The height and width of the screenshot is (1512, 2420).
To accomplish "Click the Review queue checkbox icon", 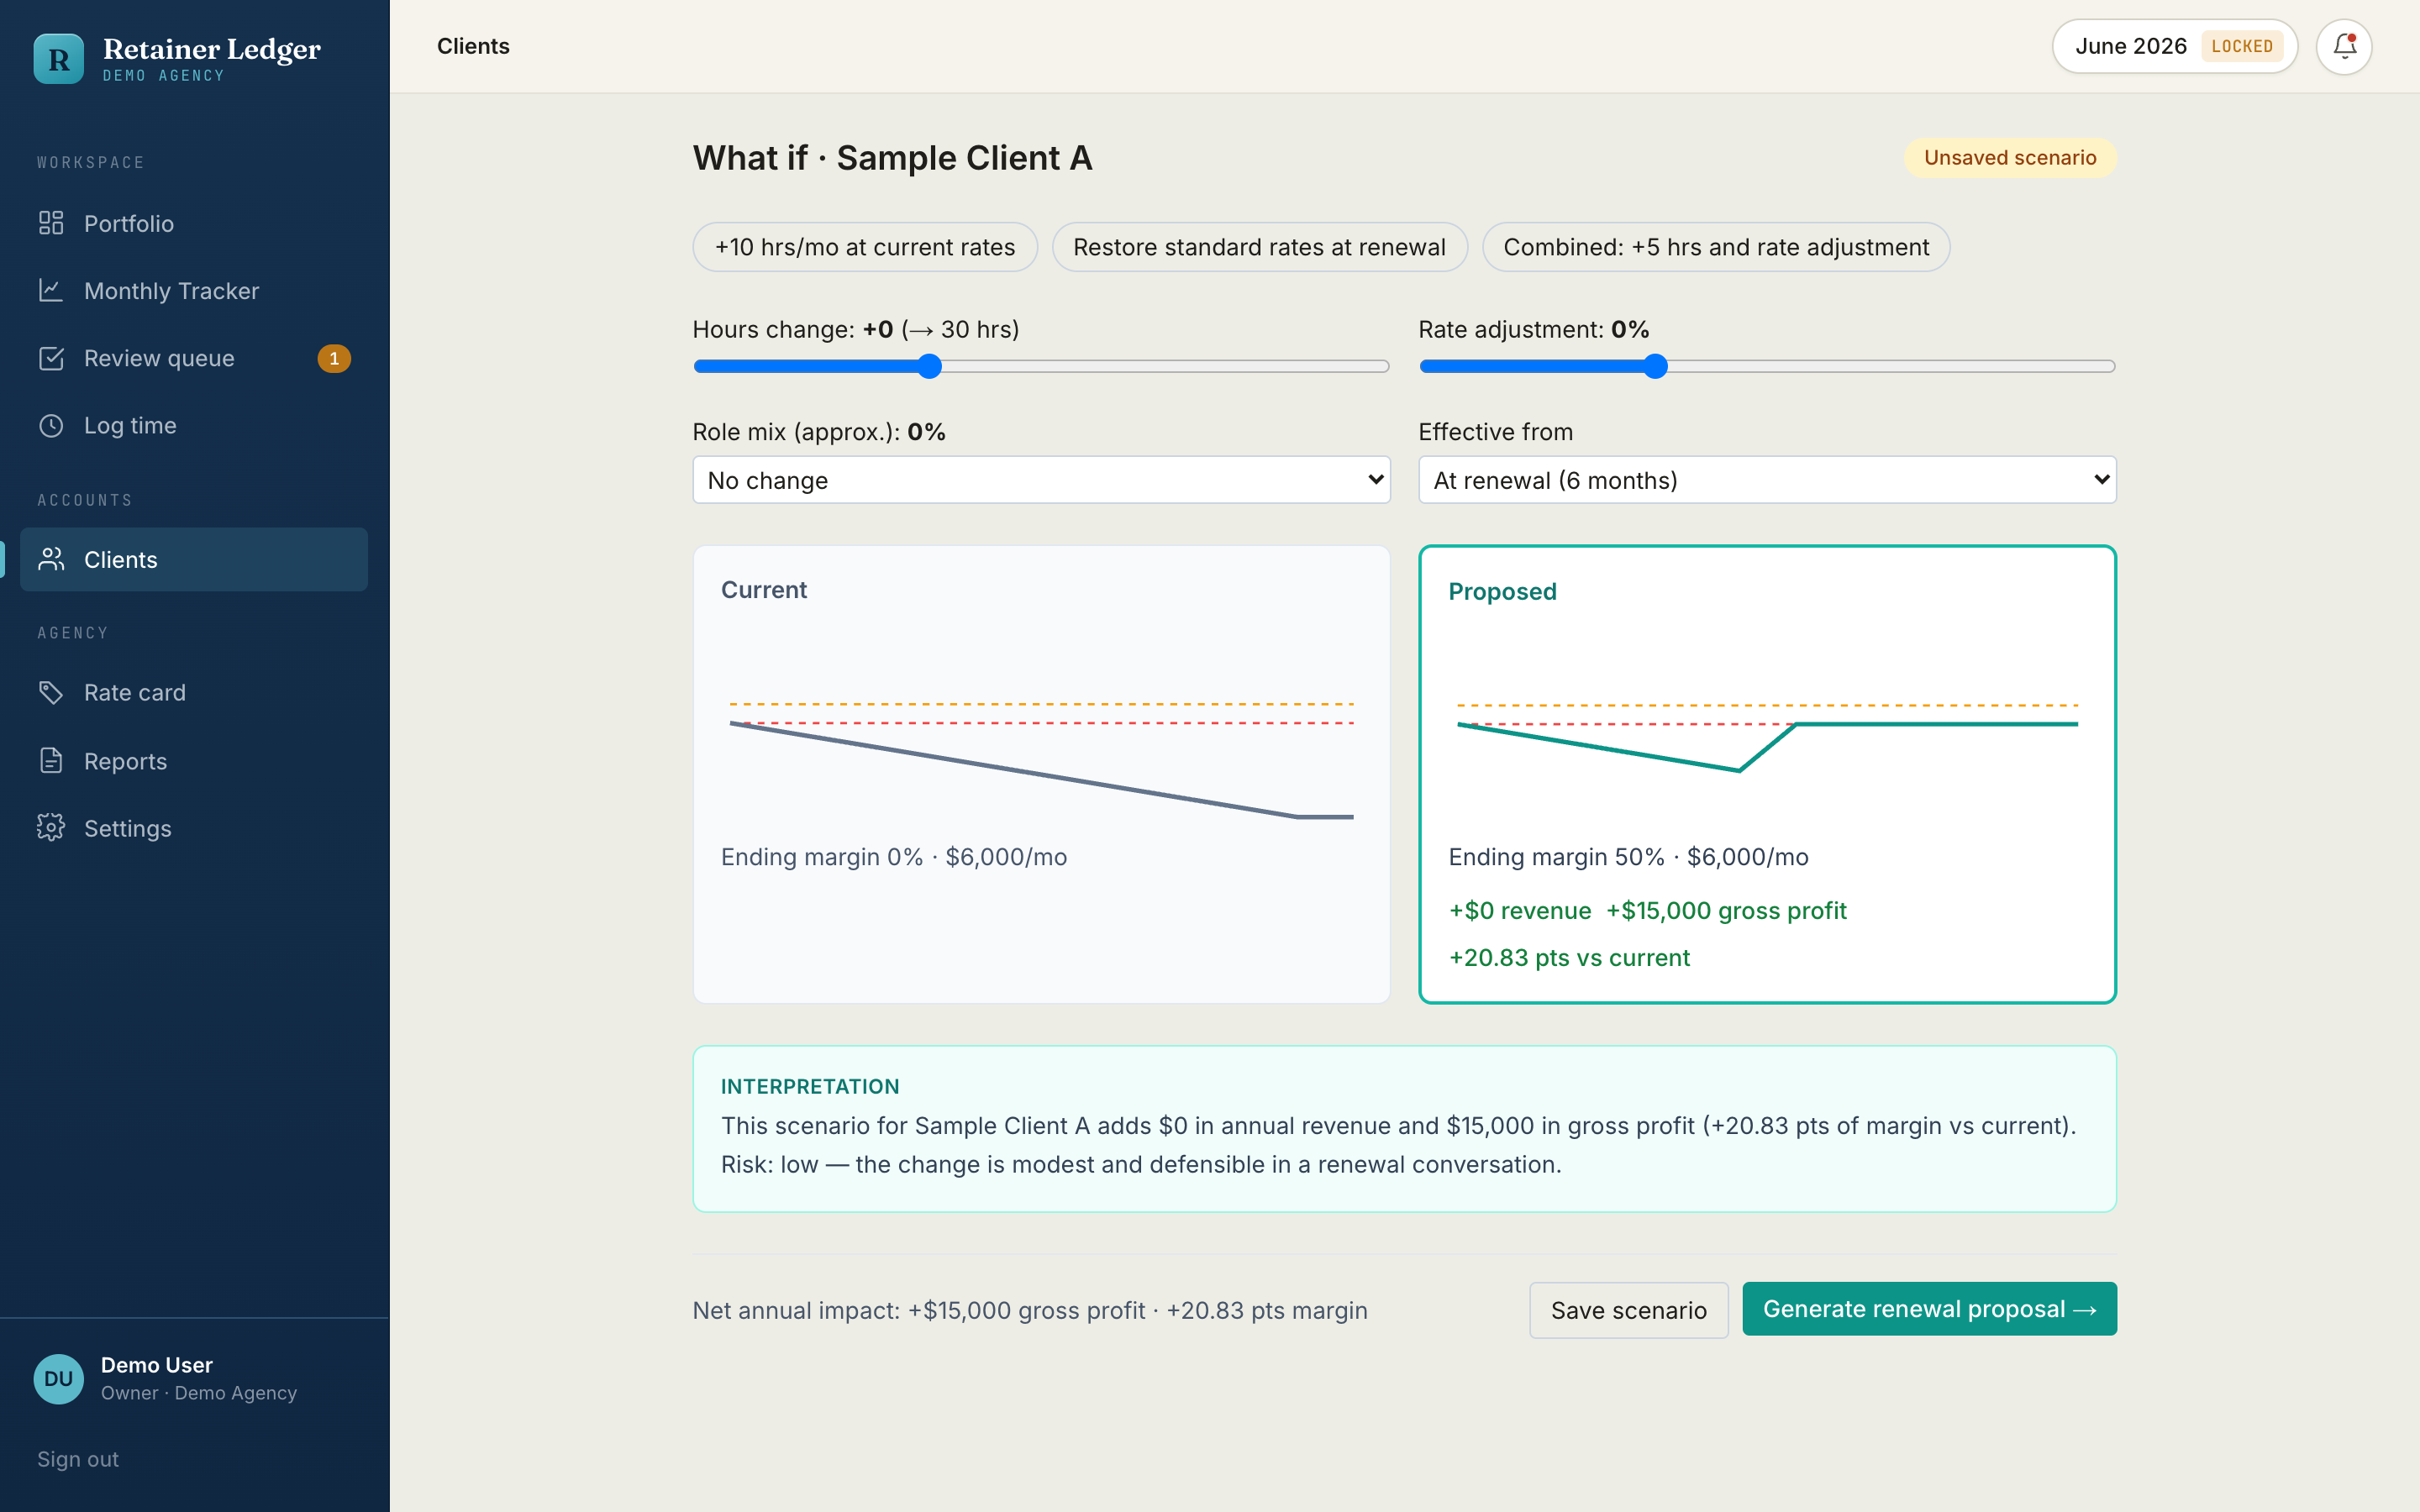I will [x=51, y=358].
